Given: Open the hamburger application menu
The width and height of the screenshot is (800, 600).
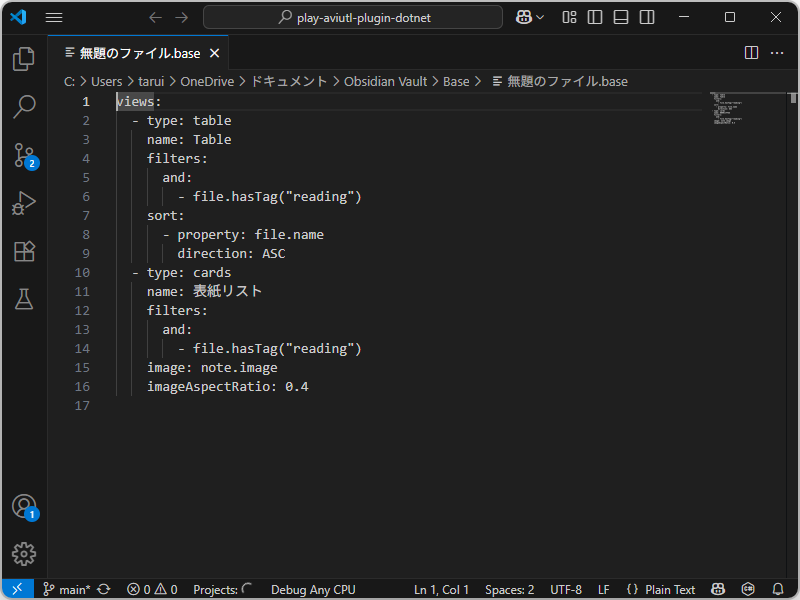Looking at the screenshot, I should (x=54, y=17).
